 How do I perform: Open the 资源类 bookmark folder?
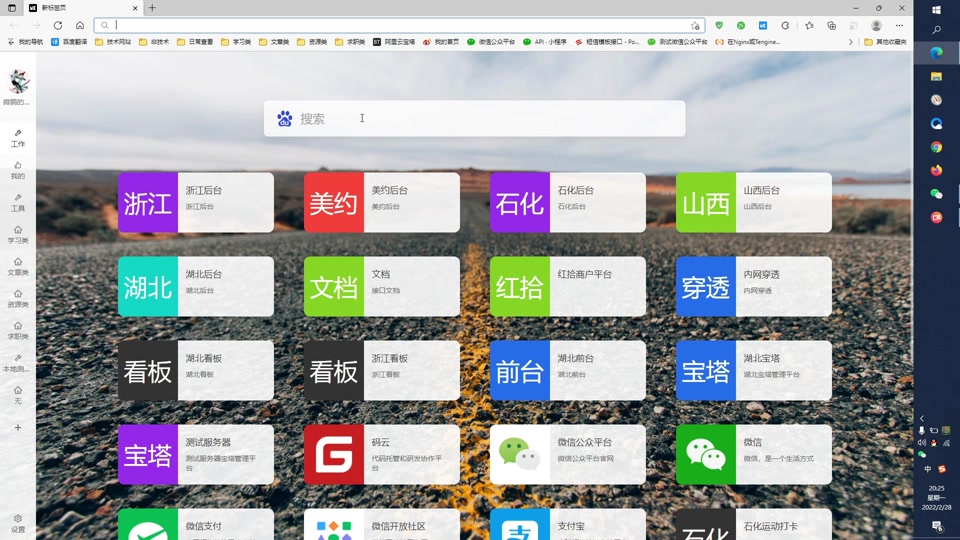pyautogui.click(x=312, y=42)
